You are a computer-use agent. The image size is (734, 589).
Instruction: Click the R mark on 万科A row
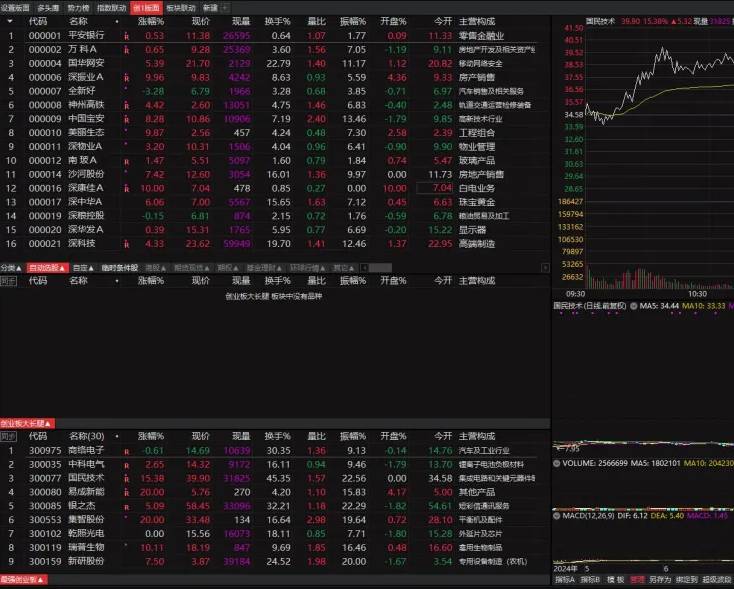pyautogui.click(x=126, y=50)
